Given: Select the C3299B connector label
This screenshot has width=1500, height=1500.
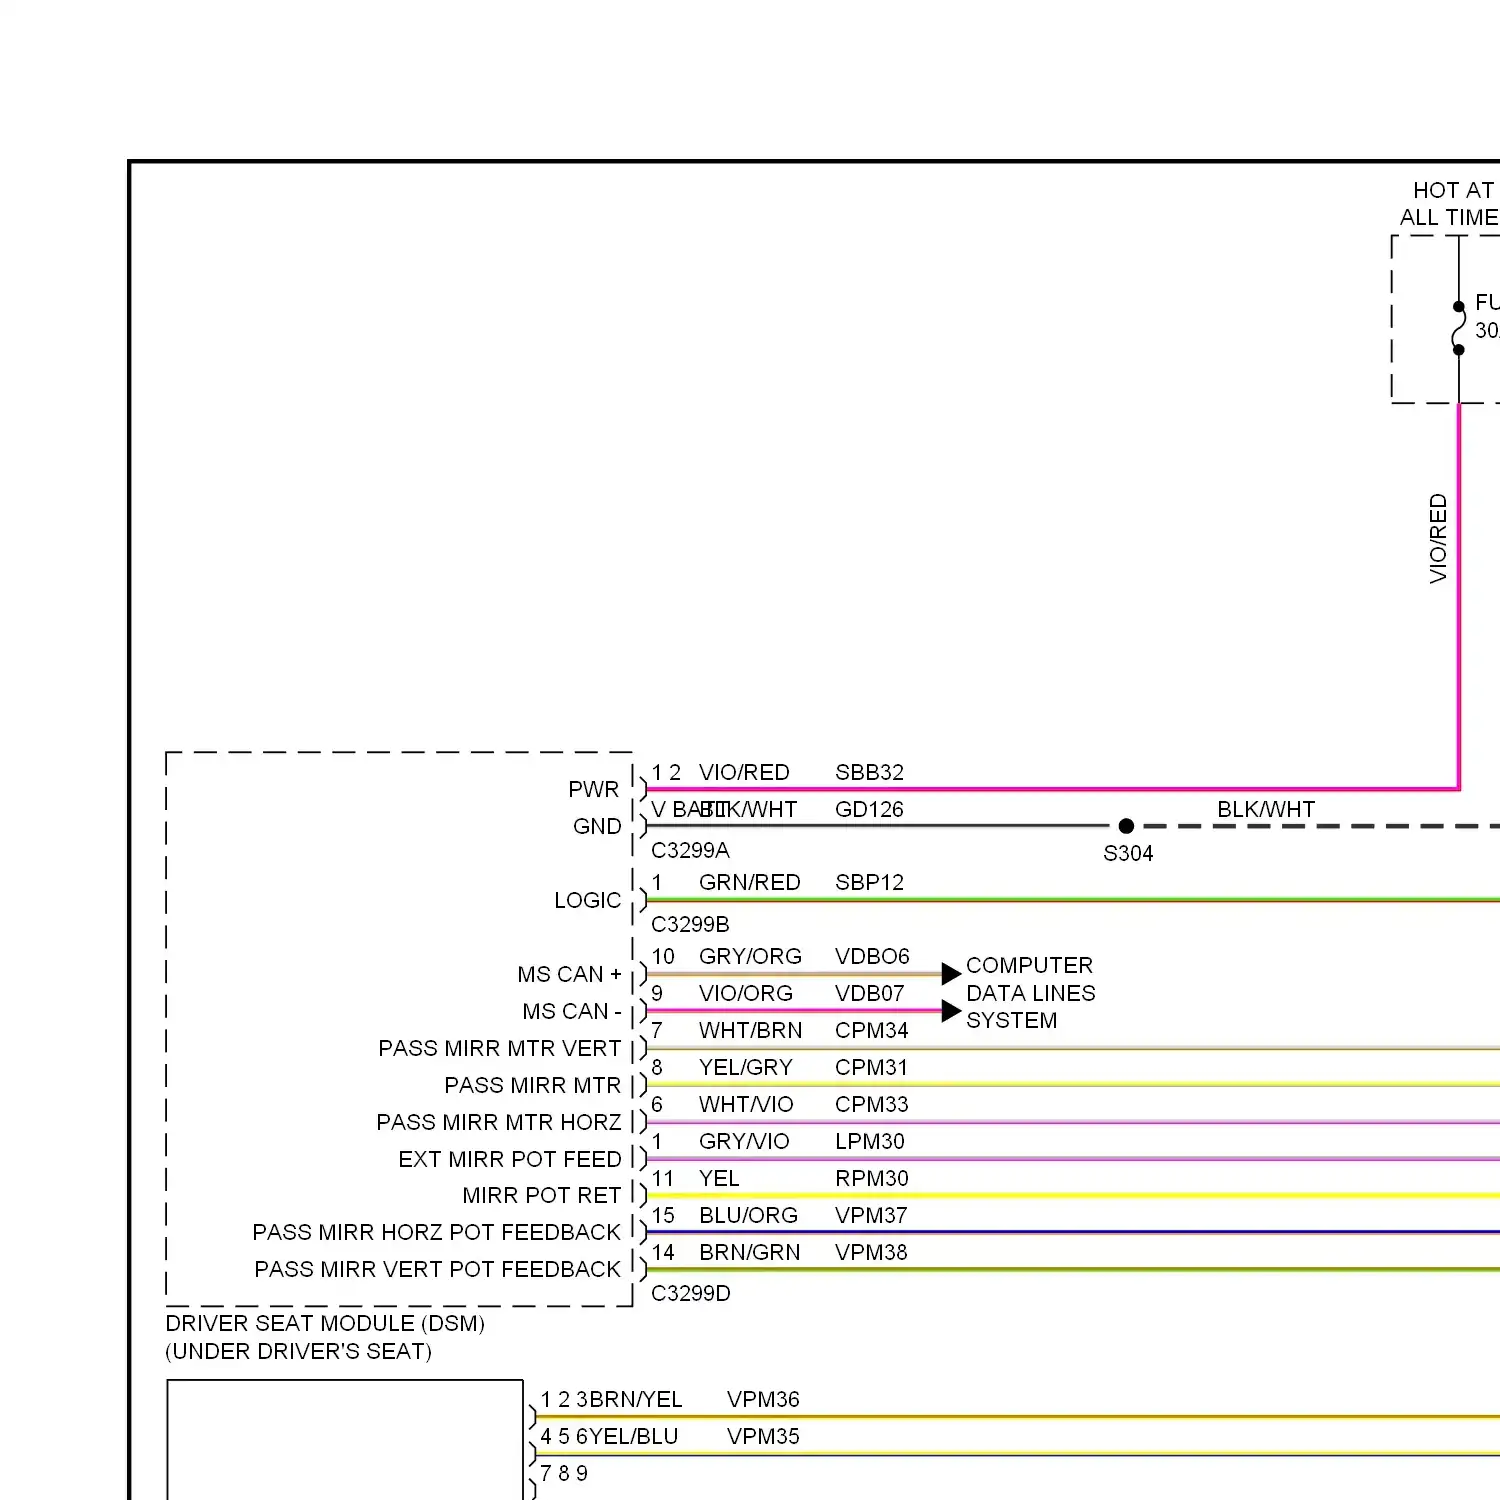Looking at the screenshot, I should coord(690,924).
